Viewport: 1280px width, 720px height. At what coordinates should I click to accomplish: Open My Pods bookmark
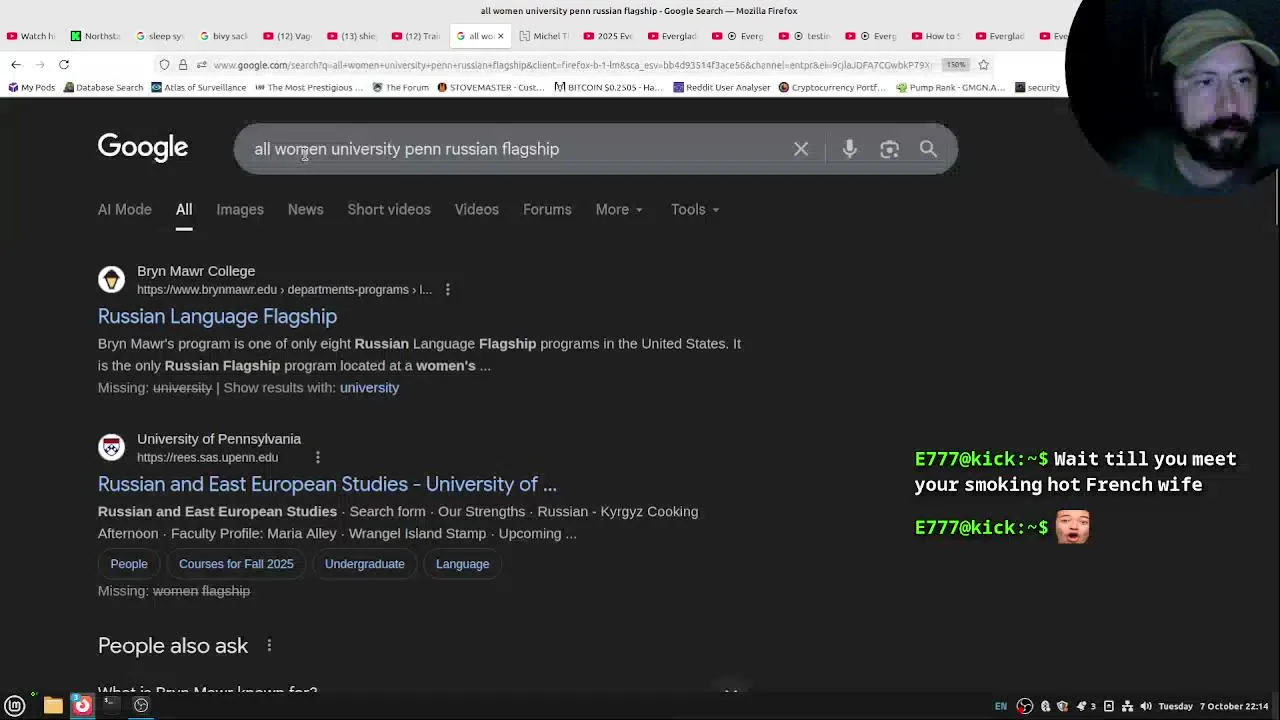[x=31, y=88]
